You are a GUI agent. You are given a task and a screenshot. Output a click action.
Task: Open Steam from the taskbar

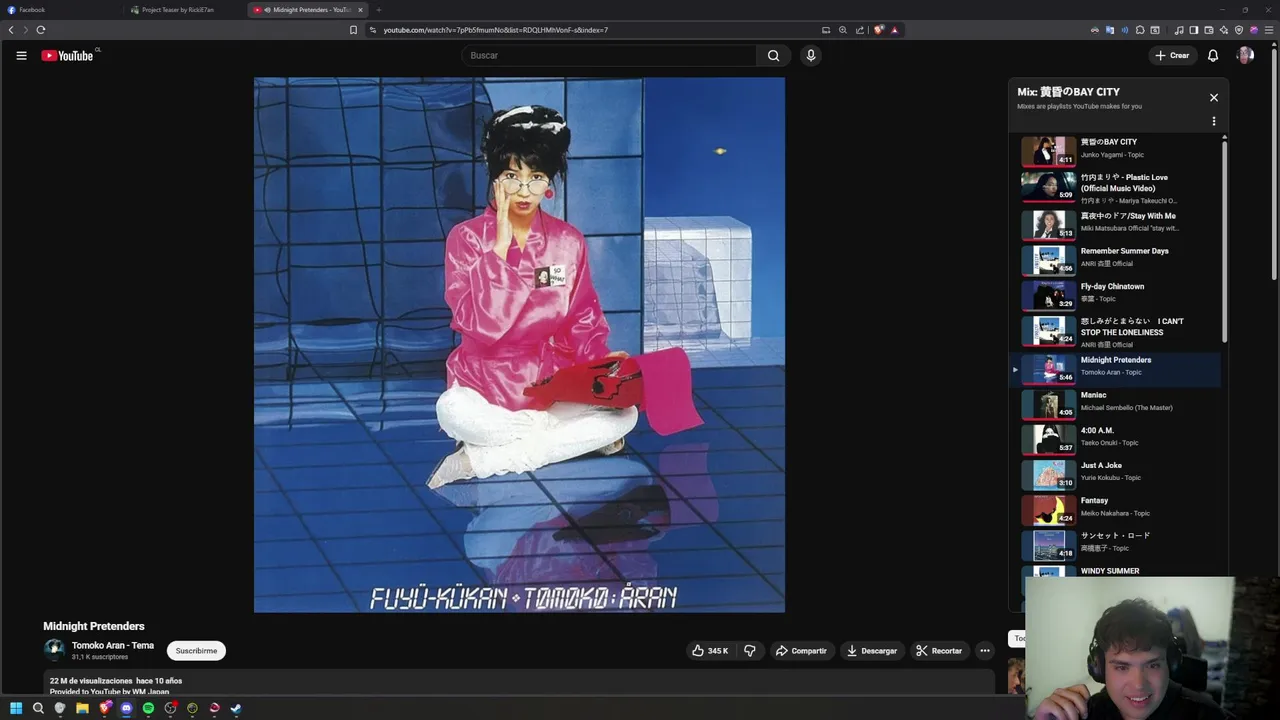[x=236, y=708]
